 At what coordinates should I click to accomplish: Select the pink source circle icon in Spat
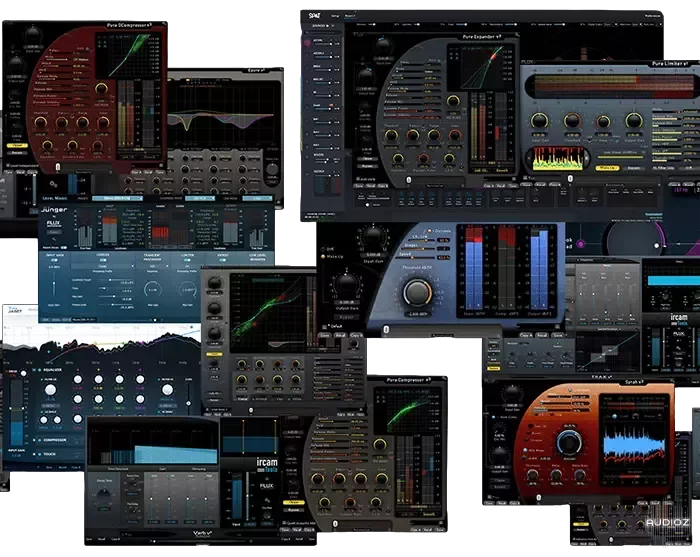click(308, 43)
